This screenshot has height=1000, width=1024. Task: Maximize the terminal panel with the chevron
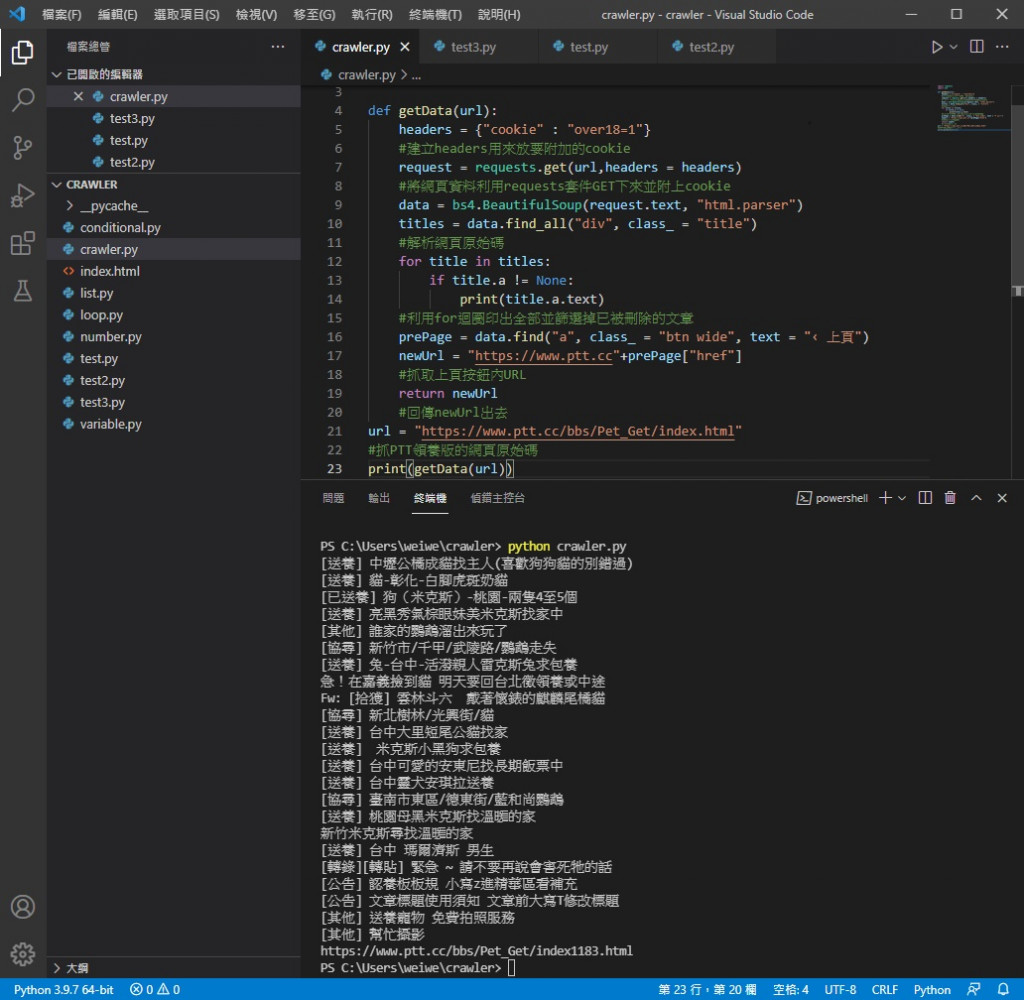tap(976, 498)
